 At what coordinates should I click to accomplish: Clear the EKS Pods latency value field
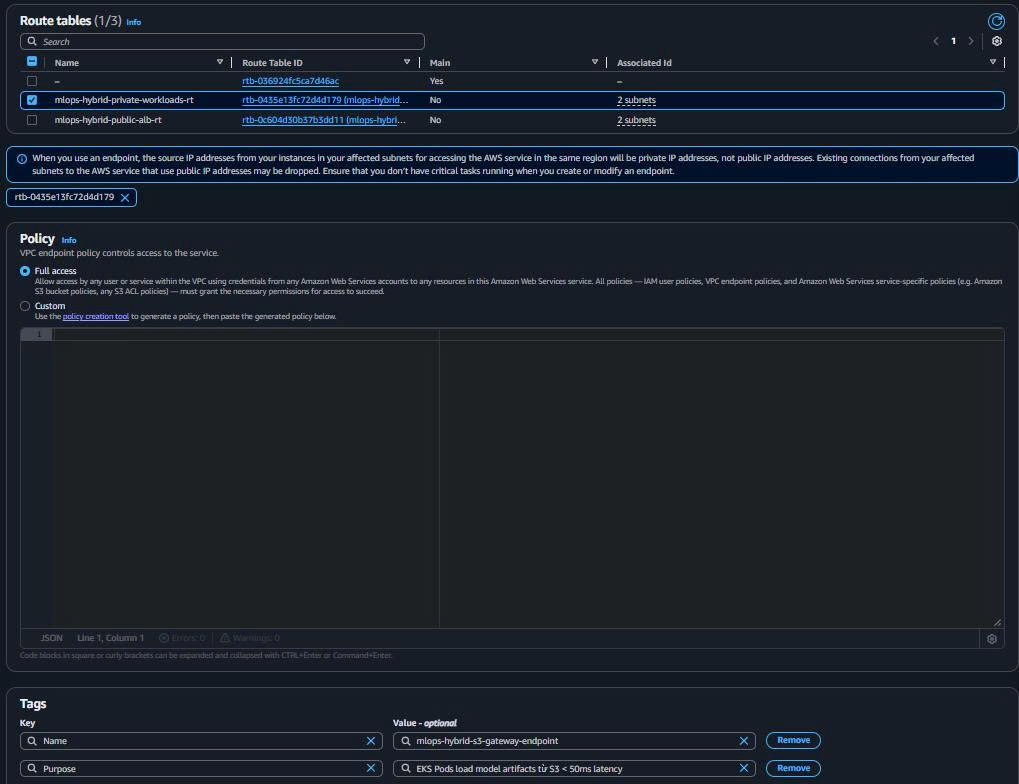(x=743, y=768)
